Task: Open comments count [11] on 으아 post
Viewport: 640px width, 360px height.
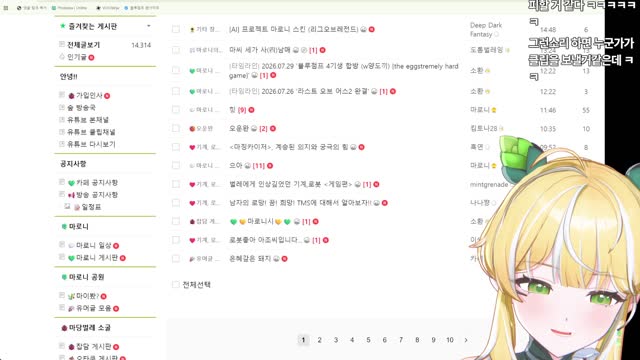Action: (259, 166)
